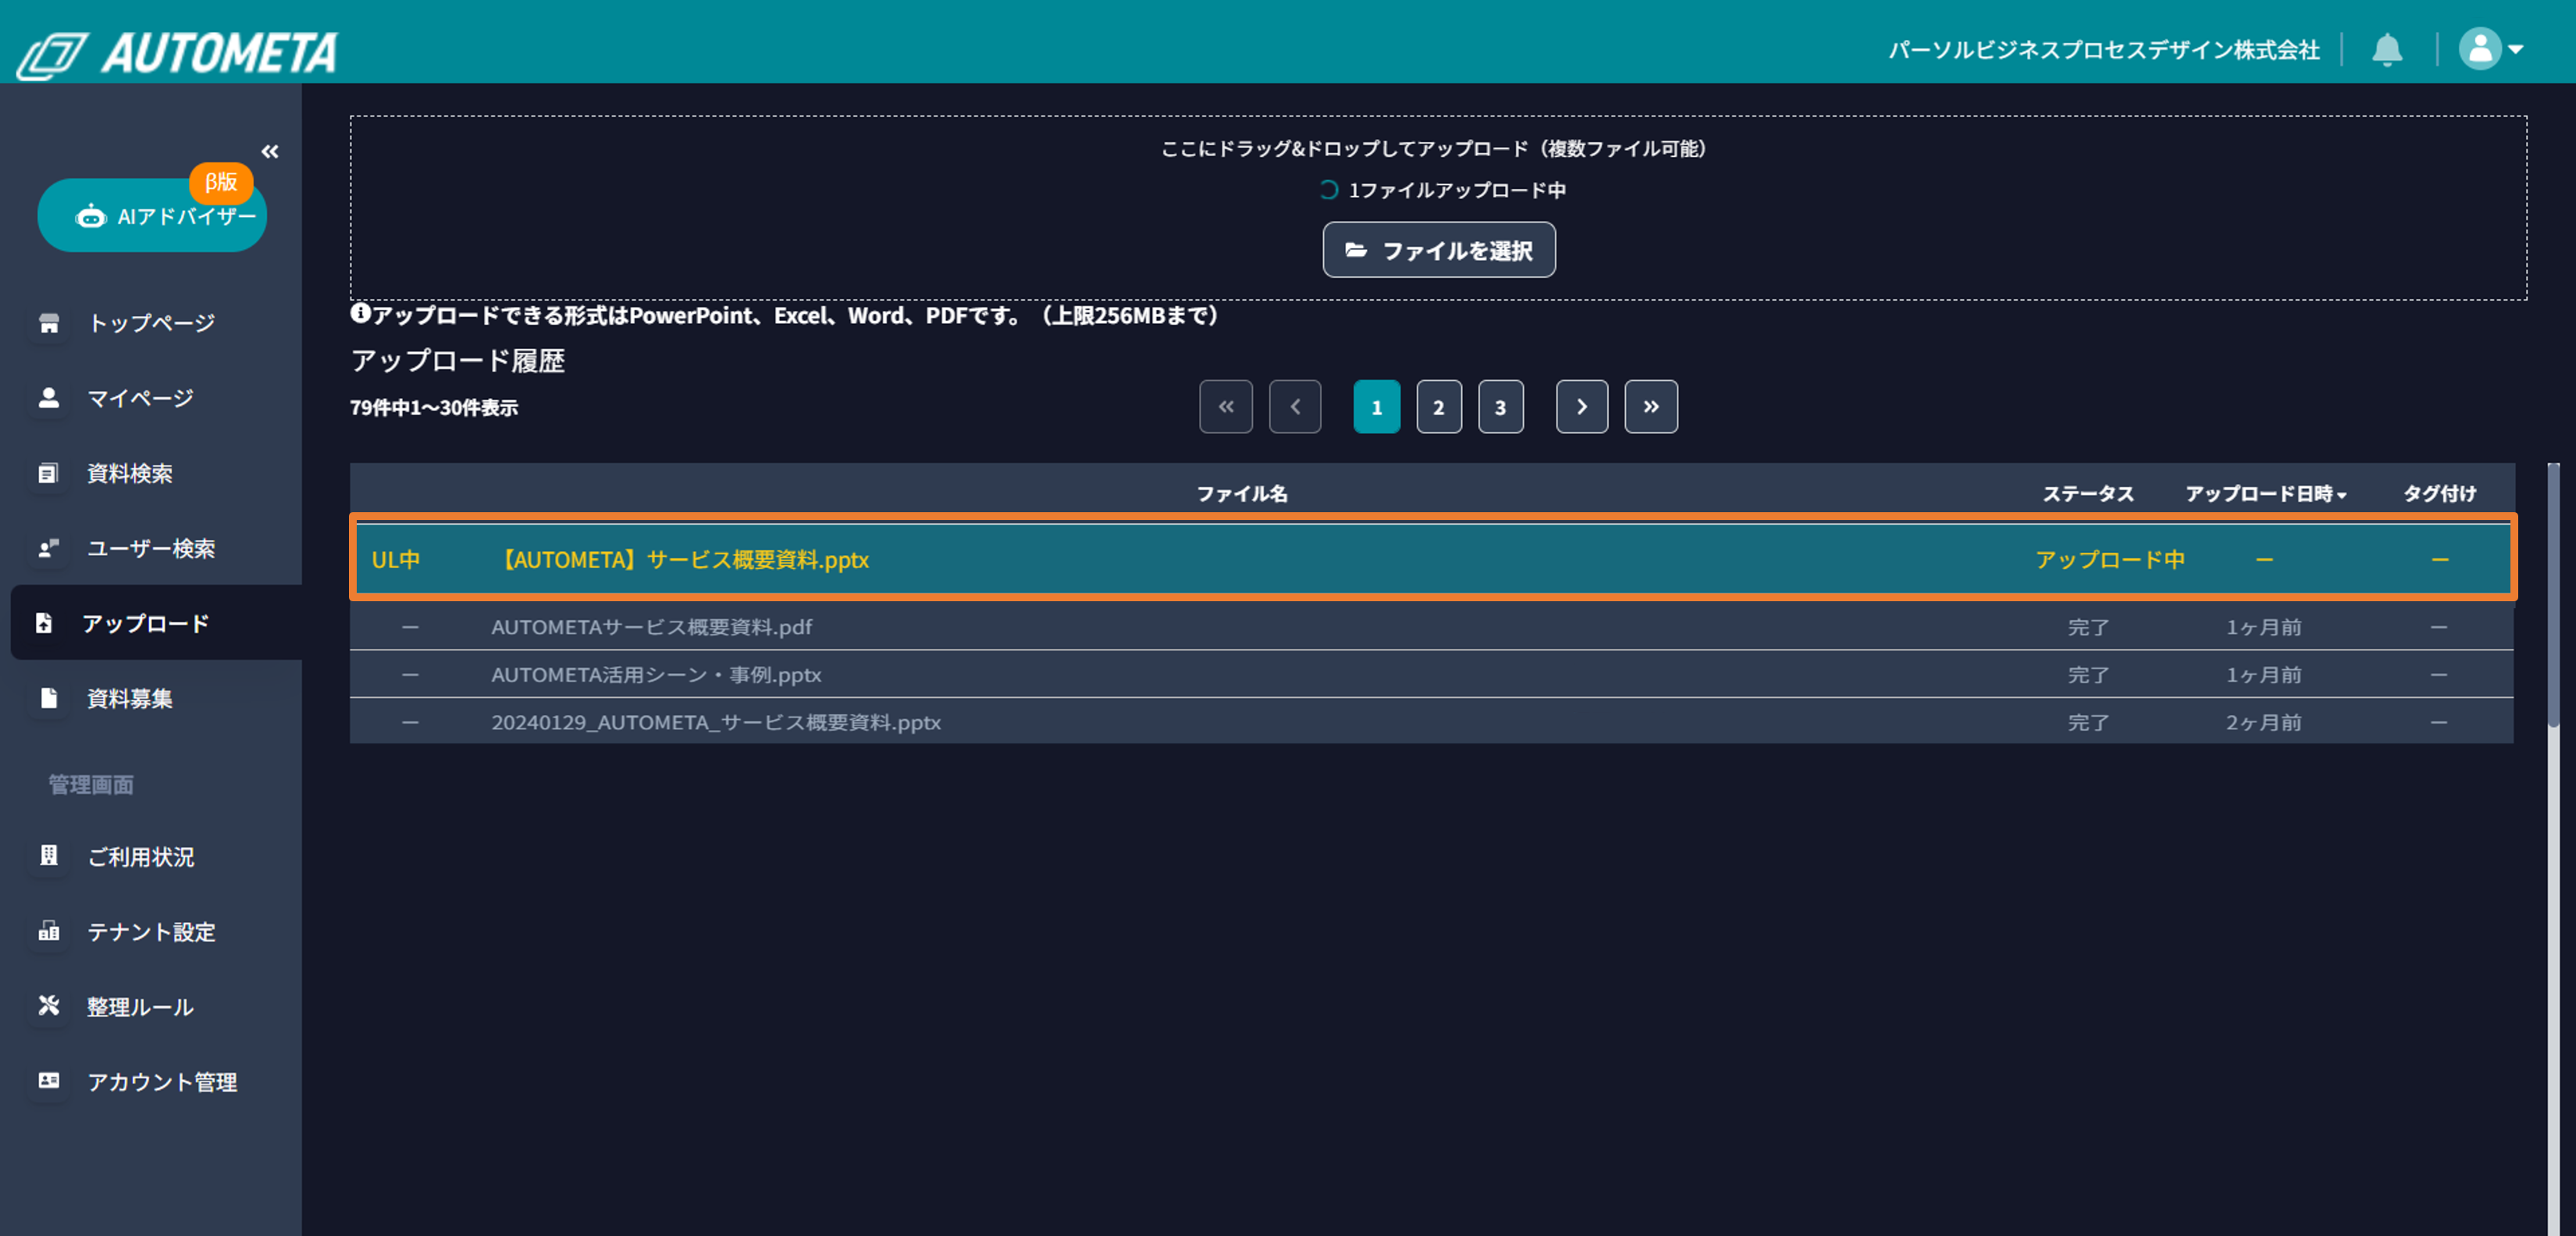Select 【AUTOMETA】サービス概要資料.pptx row
2576x1236 pixels.
tap(1432, 559)
